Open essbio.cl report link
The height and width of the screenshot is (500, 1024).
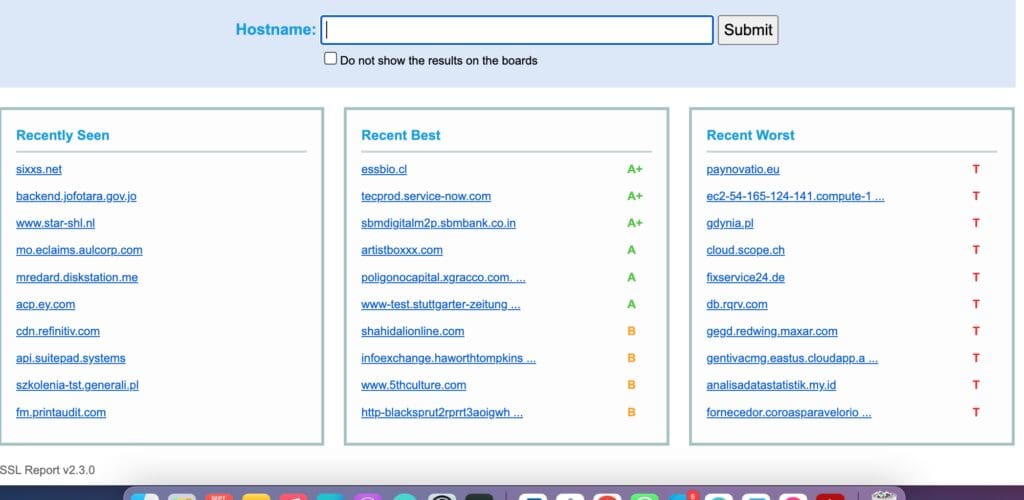[x=384, y=169]
